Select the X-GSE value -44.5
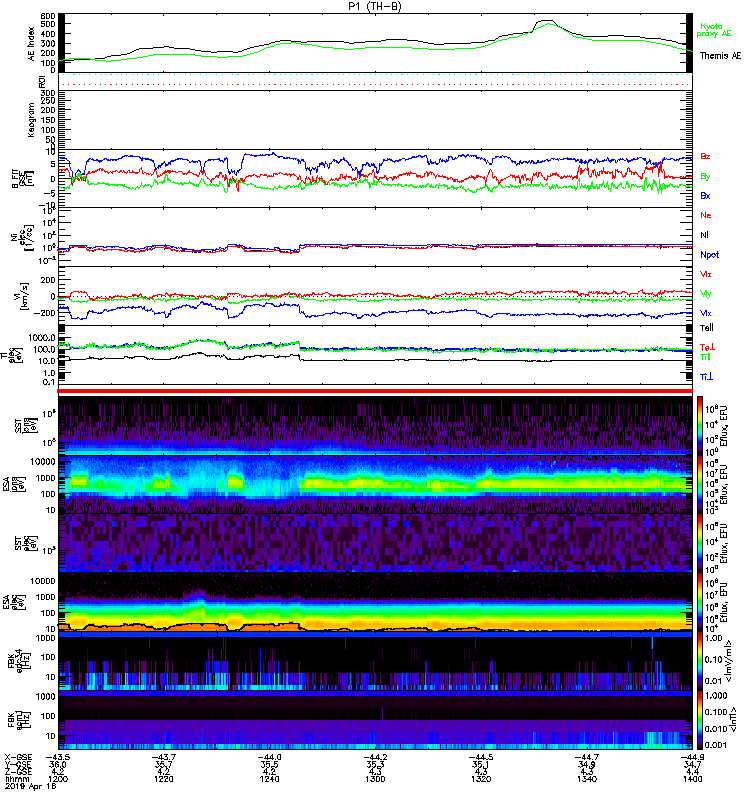The height and width of the screenshot is (800, 750). pyautogui.click(x=482, y=757)
